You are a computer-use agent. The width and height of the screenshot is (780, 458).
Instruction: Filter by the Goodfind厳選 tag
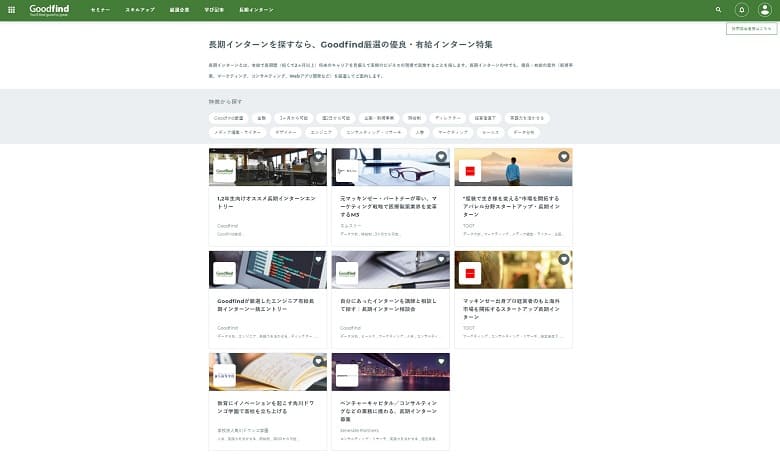pyautogui.click(x=228, y=118)
